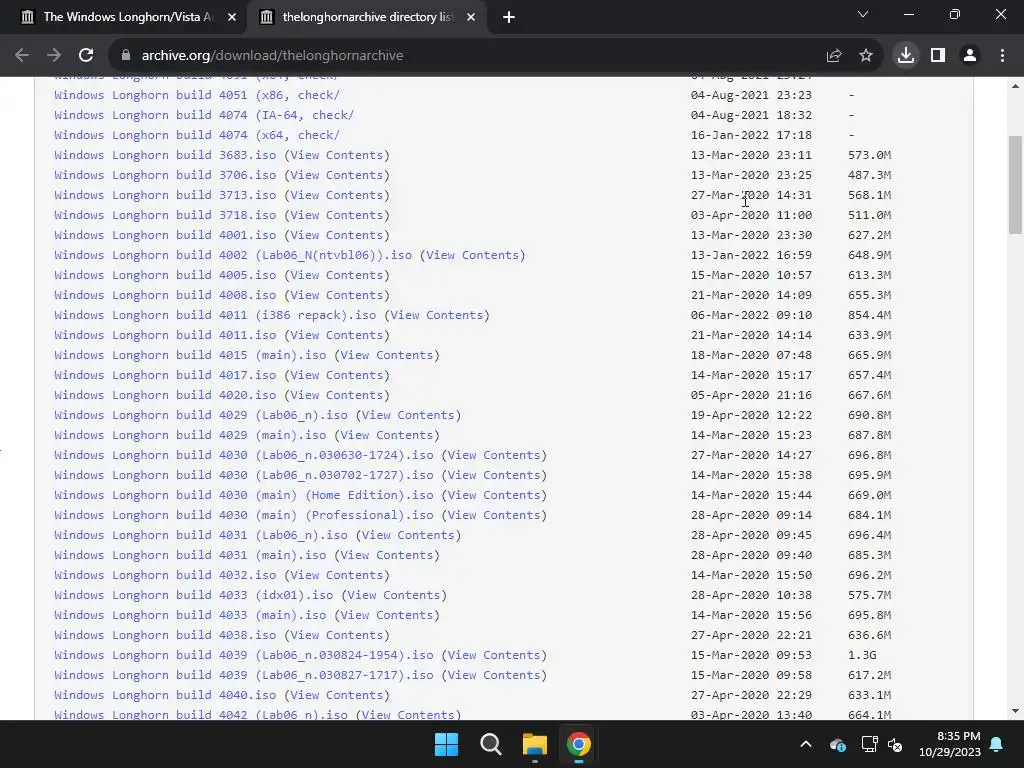The height and width of the screenshot is (768, 1024).
Task: Open the tab search dropdown arrow
Action: point(863,14)
